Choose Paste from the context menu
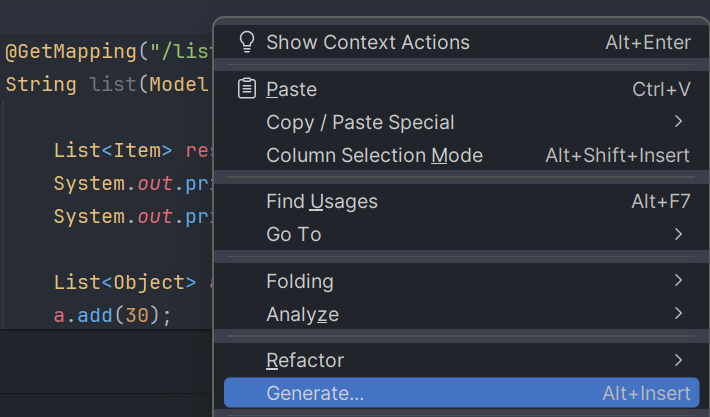This screenshot has height=417, width=710. click(292, 89)
